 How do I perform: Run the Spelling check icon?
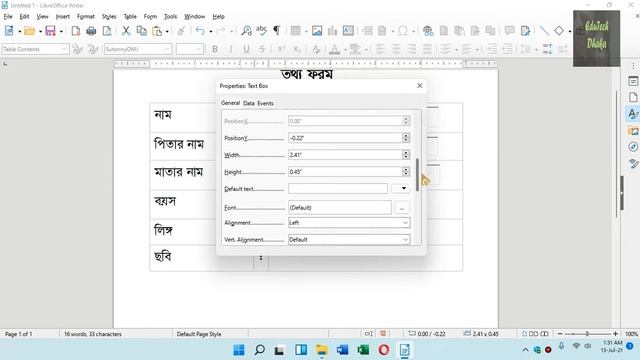(261, 31)
